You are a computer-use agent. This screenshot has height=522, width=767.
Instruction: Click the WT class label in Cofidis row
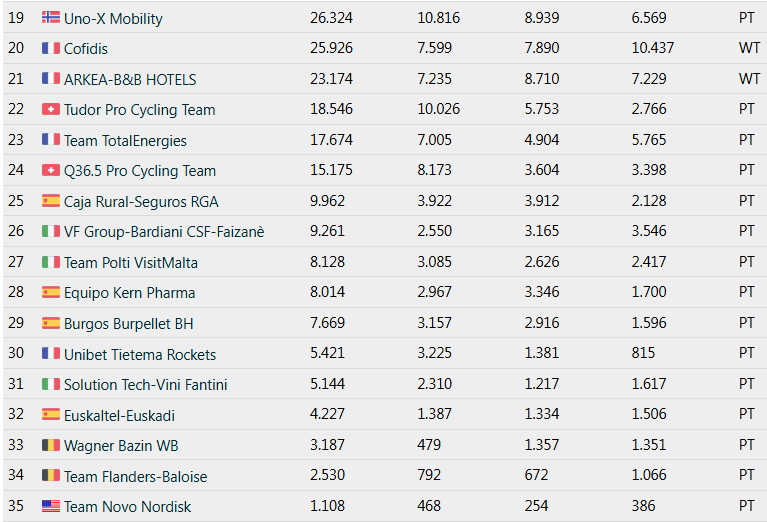749,48
